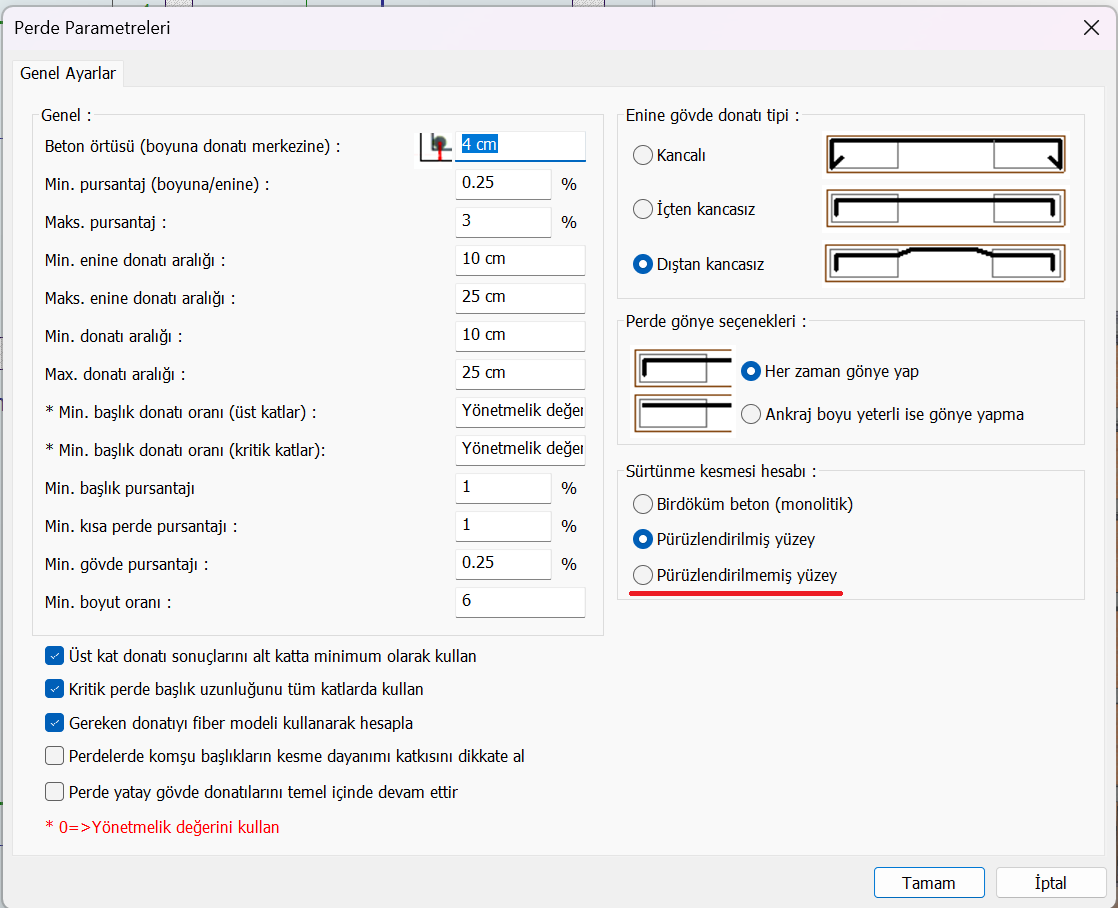Select the Kancalı radio option
Image resolution: width=1118 pixels, height=908 pixels.
coord(643,156)
